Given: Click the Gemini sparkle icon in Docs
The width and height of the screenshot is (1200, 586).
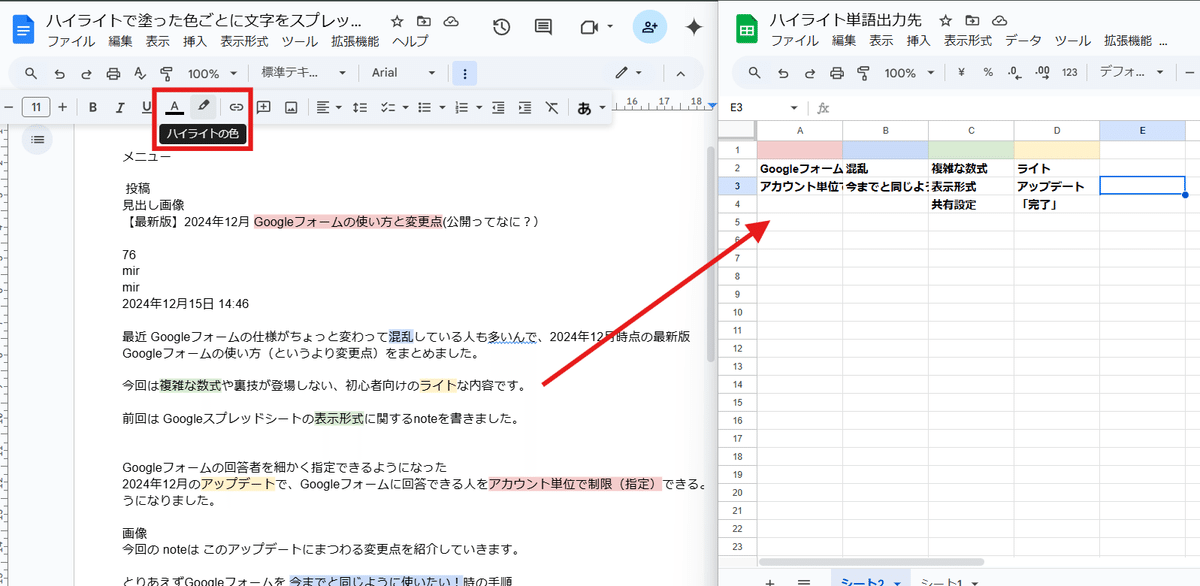Looking at the screenshot, I should pyautogui.click(x=693, y=28).
